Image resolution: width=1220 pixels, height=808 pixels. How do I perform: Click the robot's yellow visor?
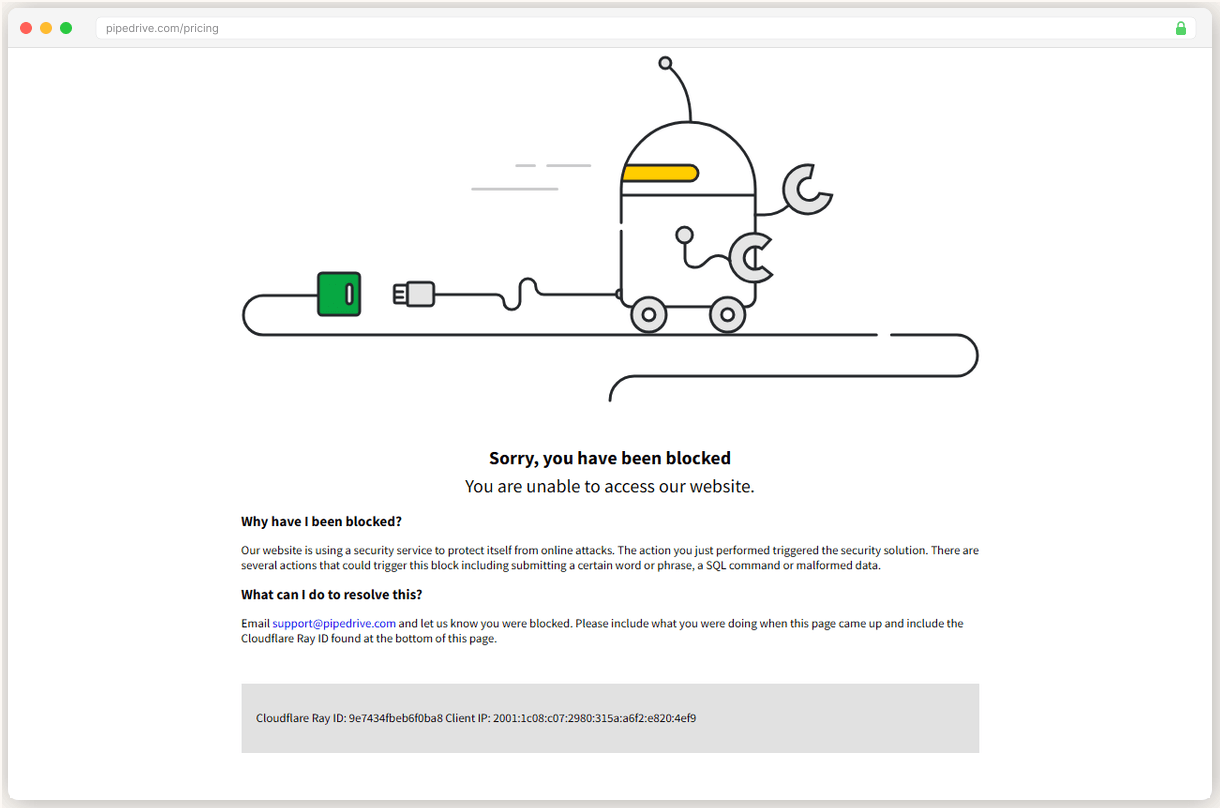pyautogui.click(x=659, y=173)
